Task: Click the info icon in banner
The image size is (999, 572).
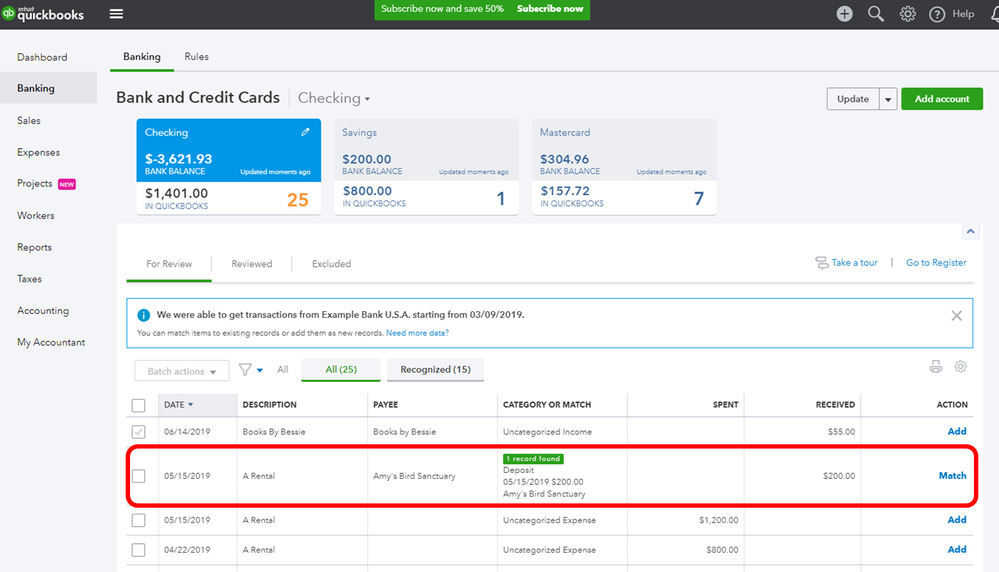Action: (143, 315)
